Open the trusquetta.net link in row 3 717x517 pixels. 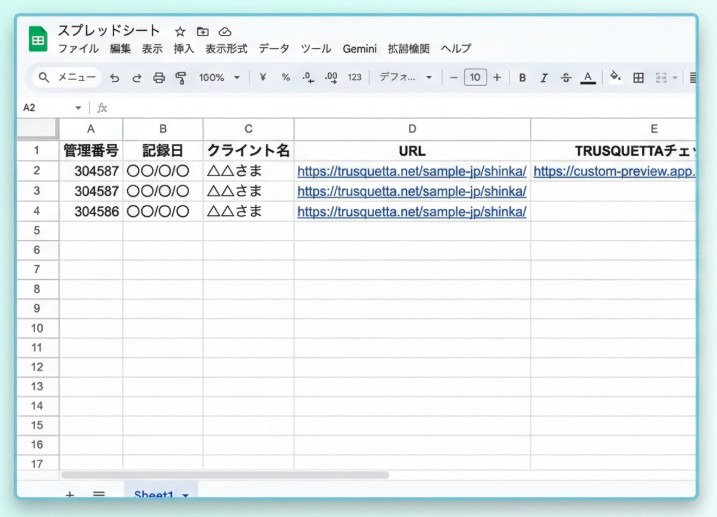[x=412, y=191]
